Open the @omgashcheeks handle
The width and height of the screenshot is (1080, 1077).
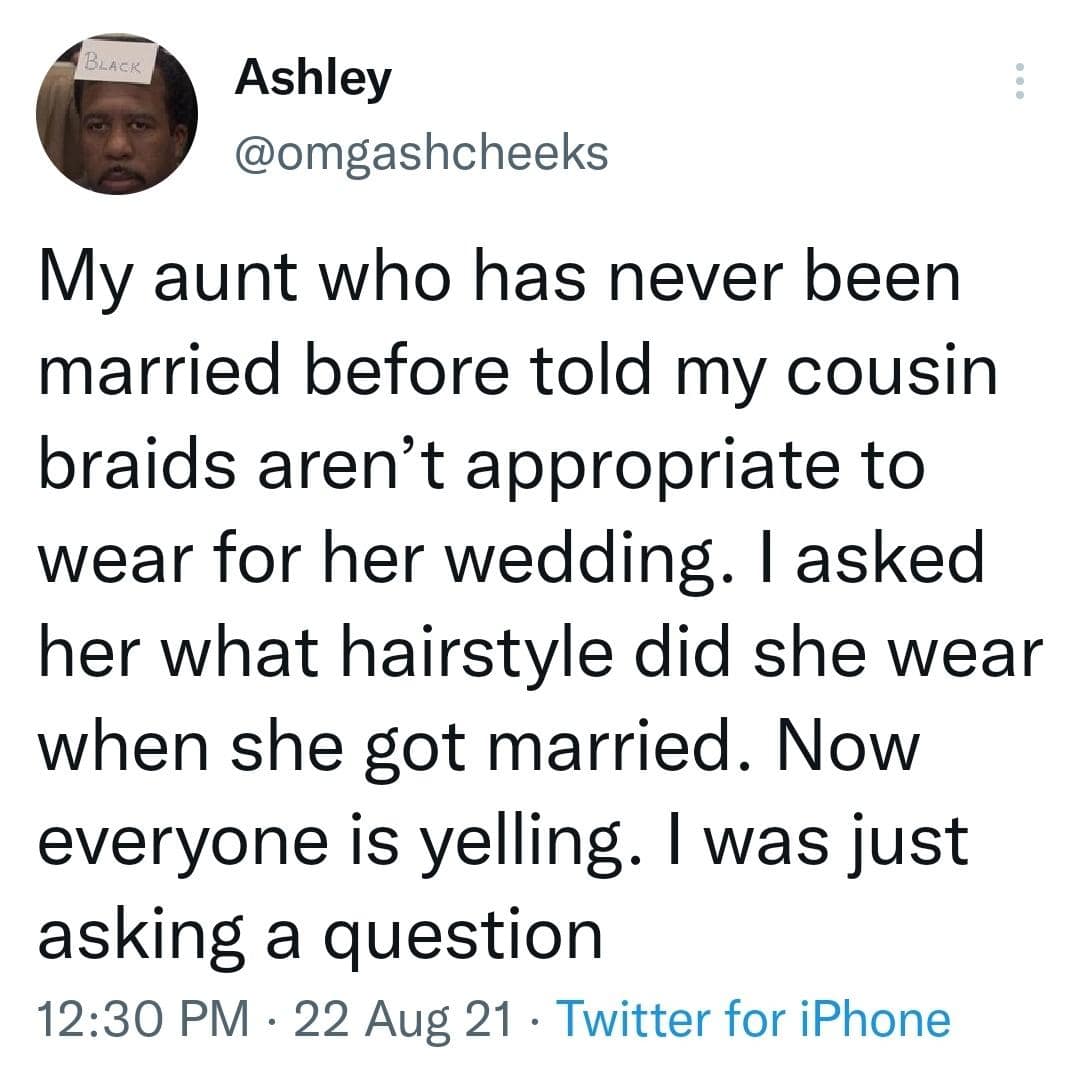click(420, 152)
